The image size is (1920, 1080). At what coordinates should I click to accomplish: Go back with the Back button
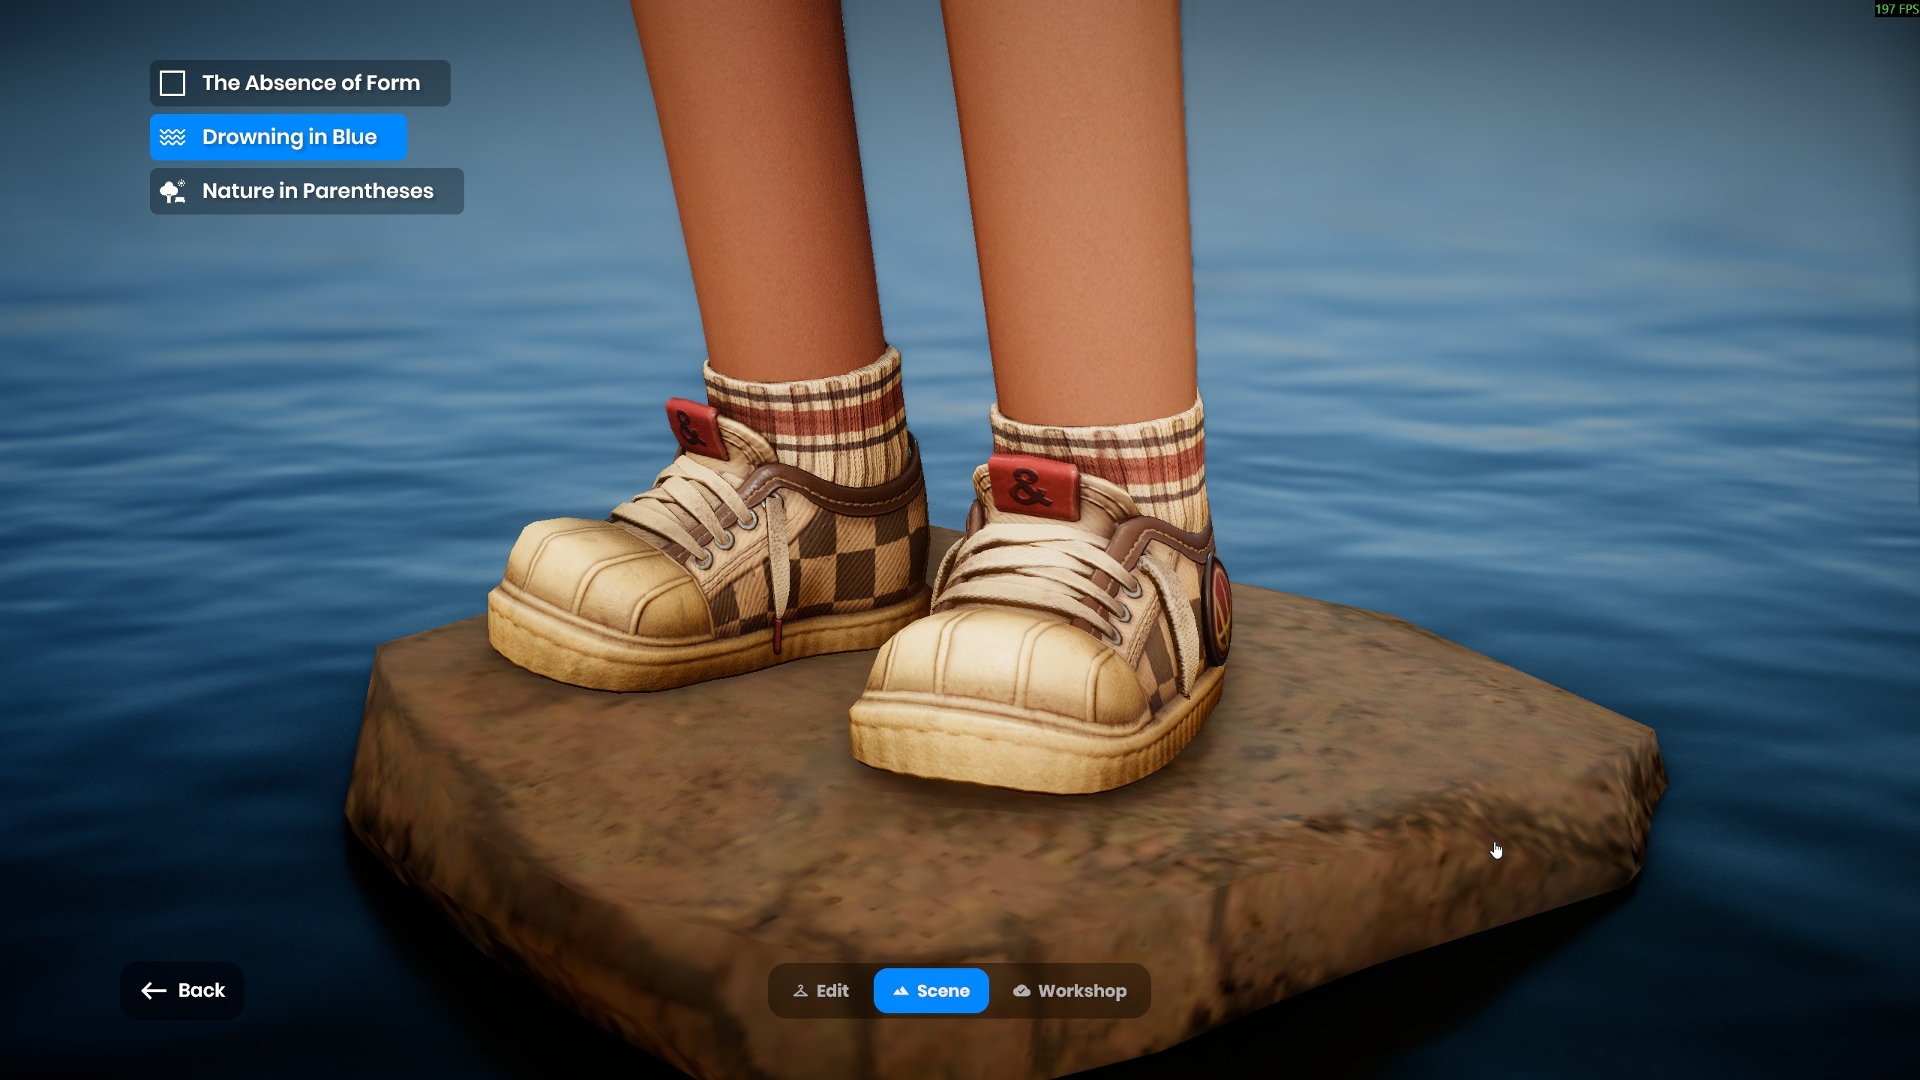tap(182, 991)
